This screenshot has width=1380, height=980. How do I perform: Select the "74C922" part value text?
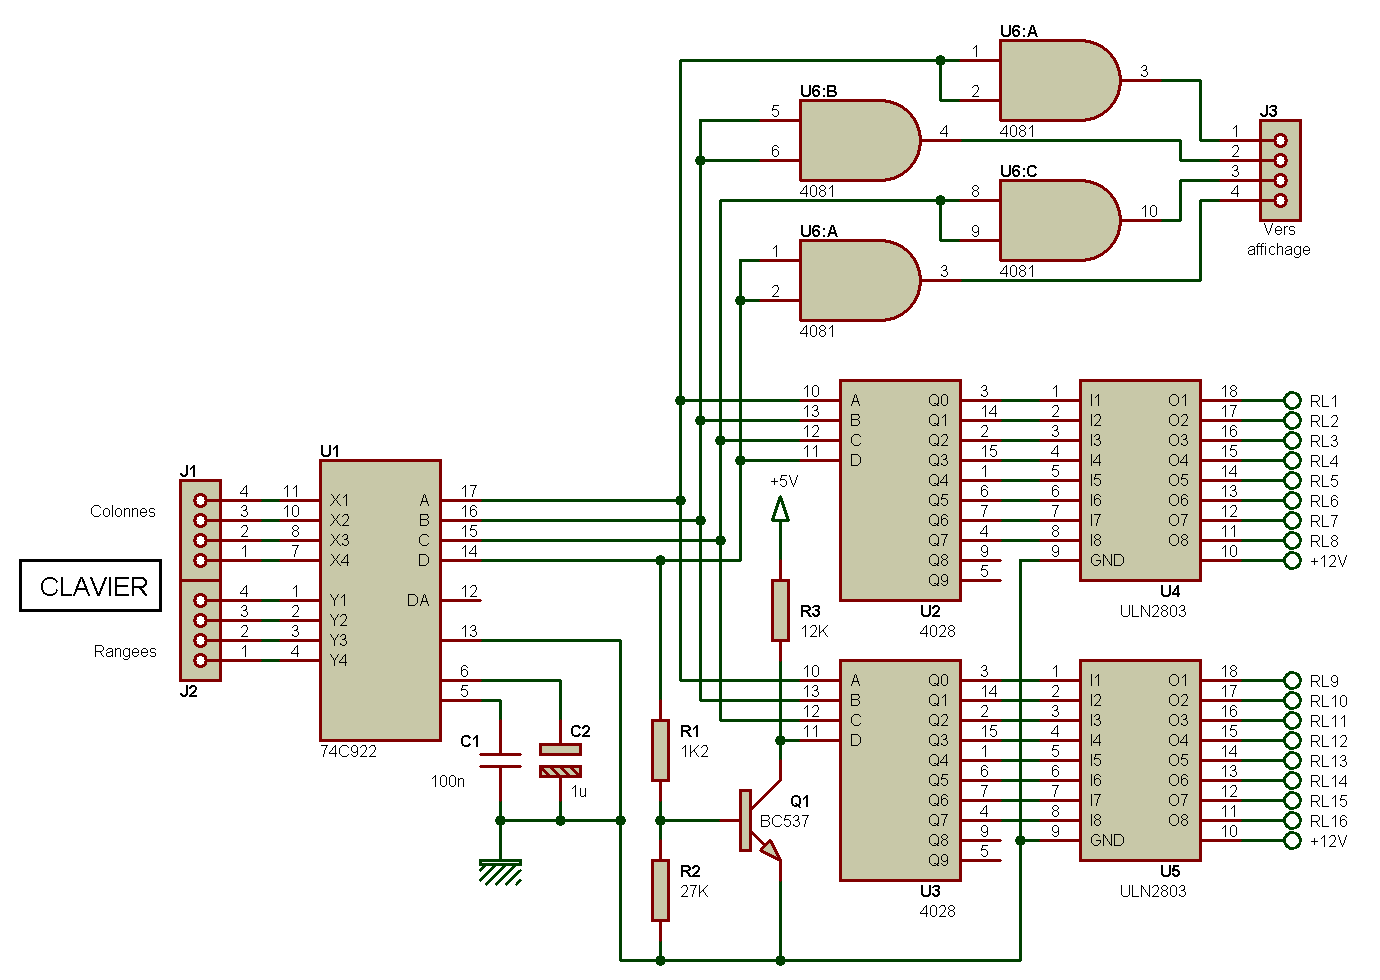coord(348,751)
